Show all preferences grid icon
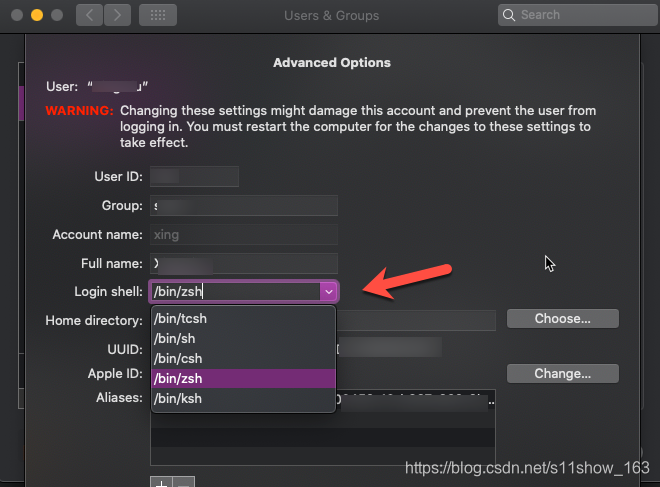660x487 pixels. [x=158, y=16]
